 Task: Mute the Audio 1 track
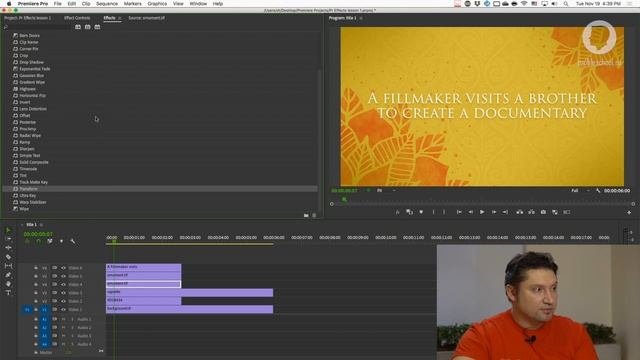[63, 319]
